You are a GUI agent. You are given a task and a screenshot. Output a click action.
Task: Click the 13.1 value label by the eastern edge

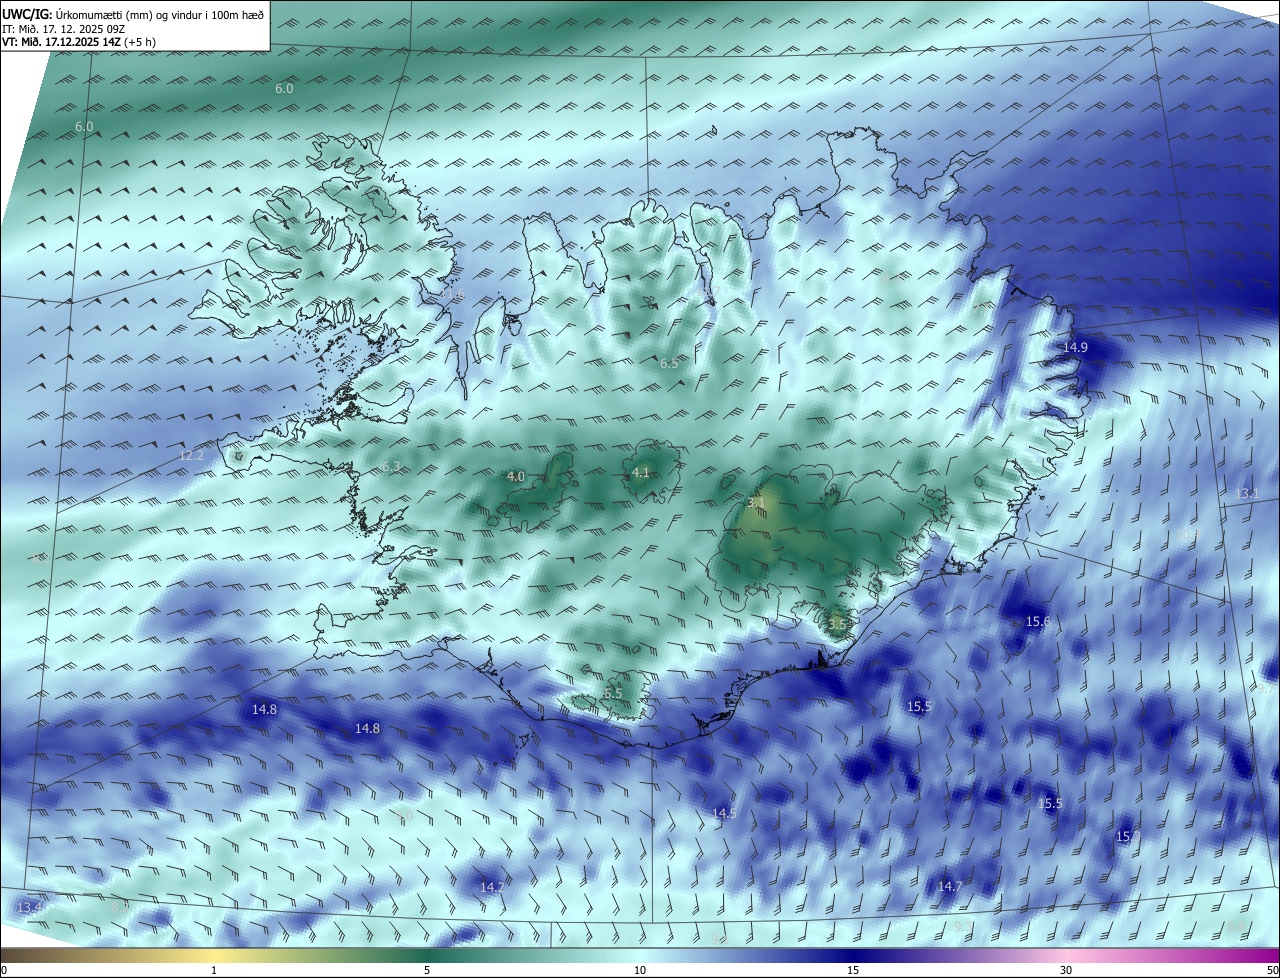point(1247,494)
